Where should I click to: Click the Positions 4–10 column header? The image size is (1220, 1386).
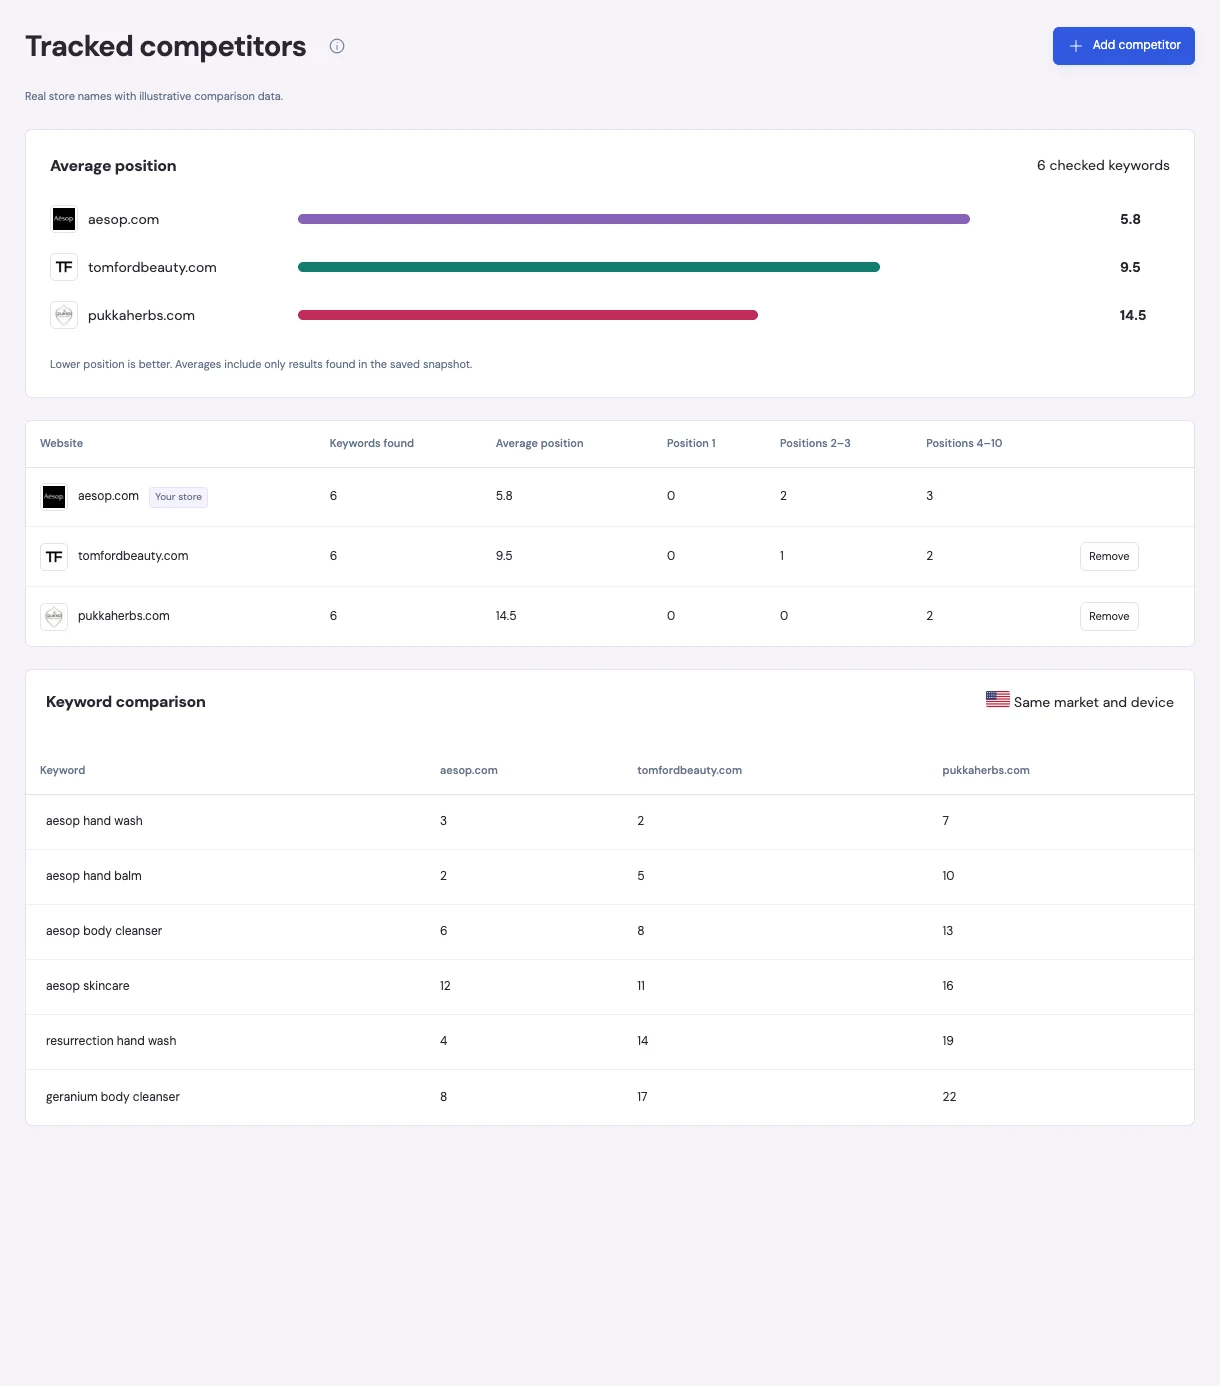point(964,443)
